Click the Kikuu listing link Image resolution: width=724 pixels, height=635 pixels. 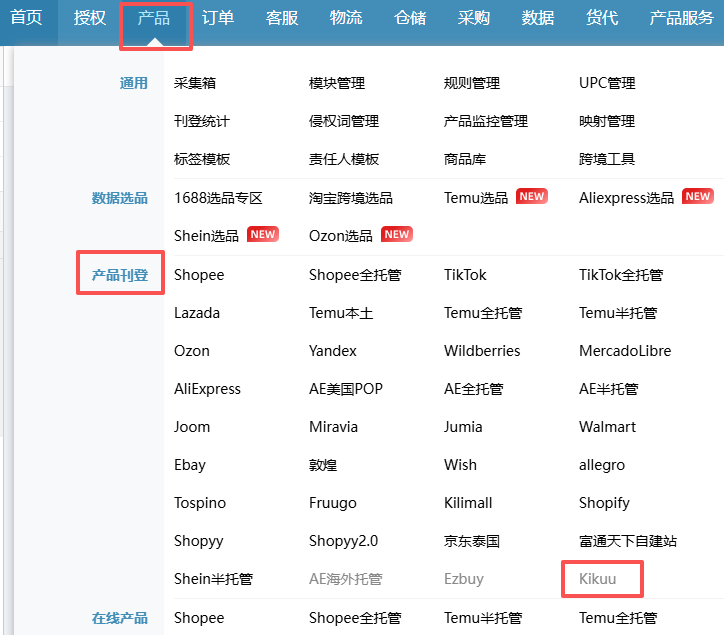point(600,579)
